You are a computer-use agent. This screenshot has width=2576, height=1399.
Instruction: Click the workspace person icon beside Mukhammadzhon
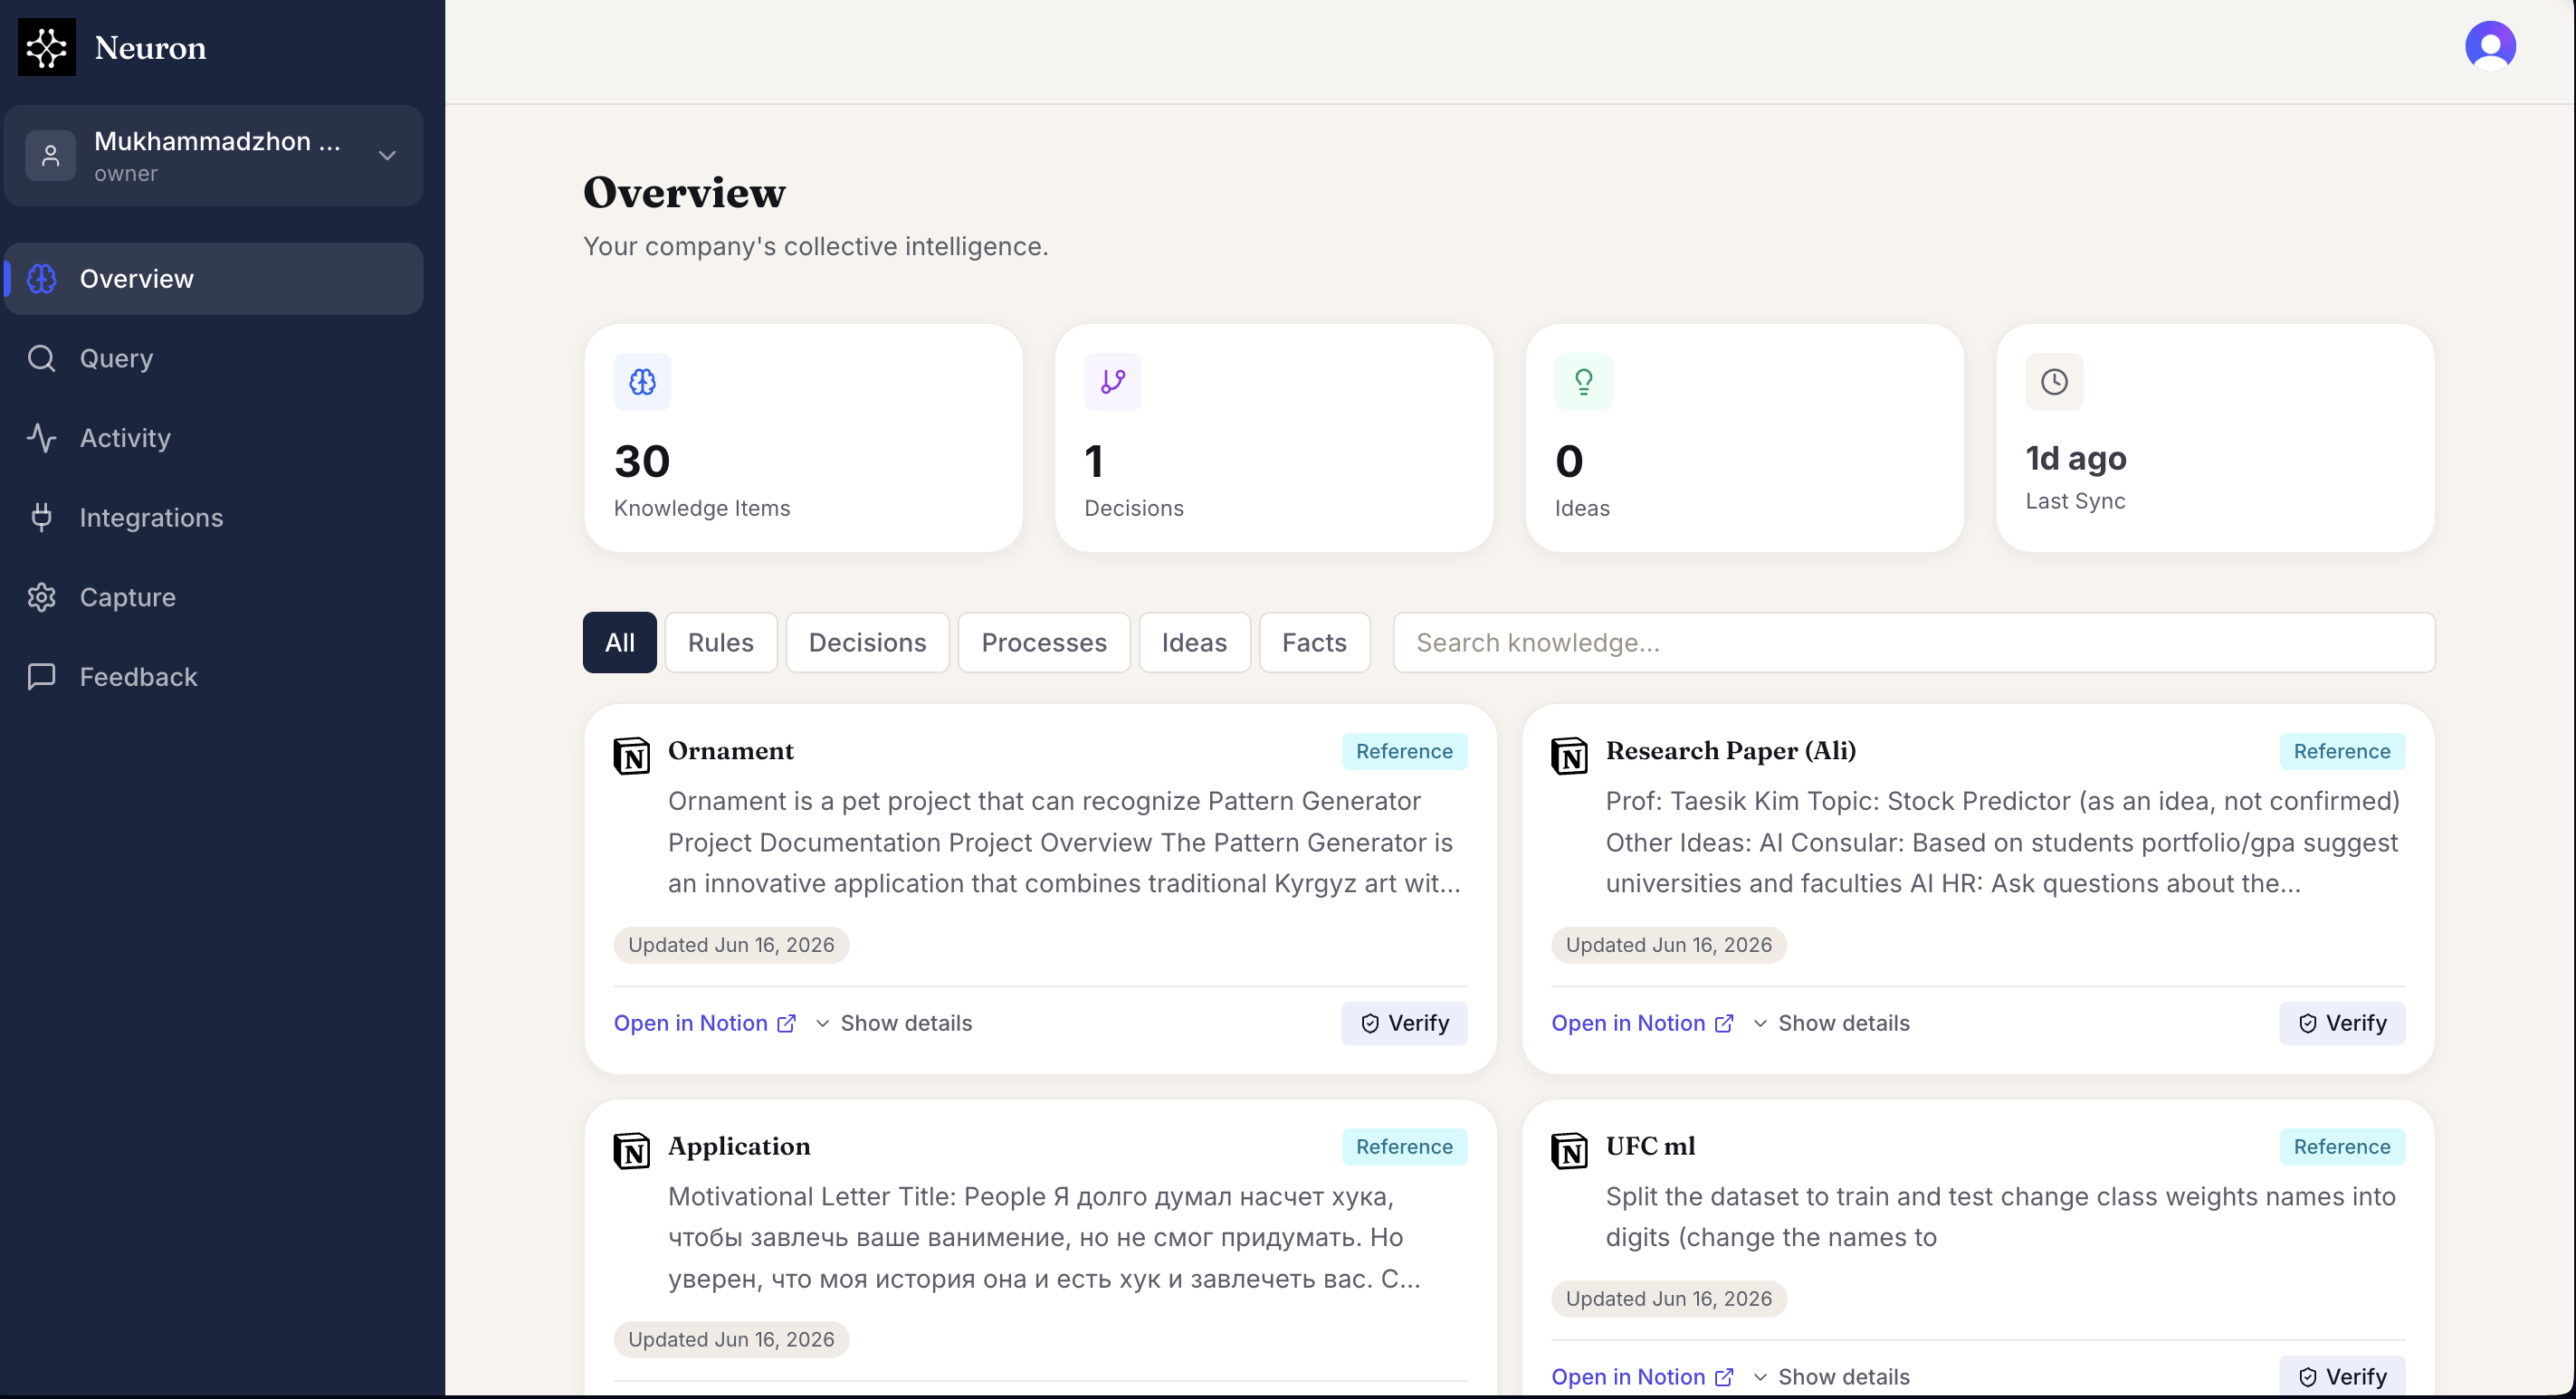pos(50,156)
